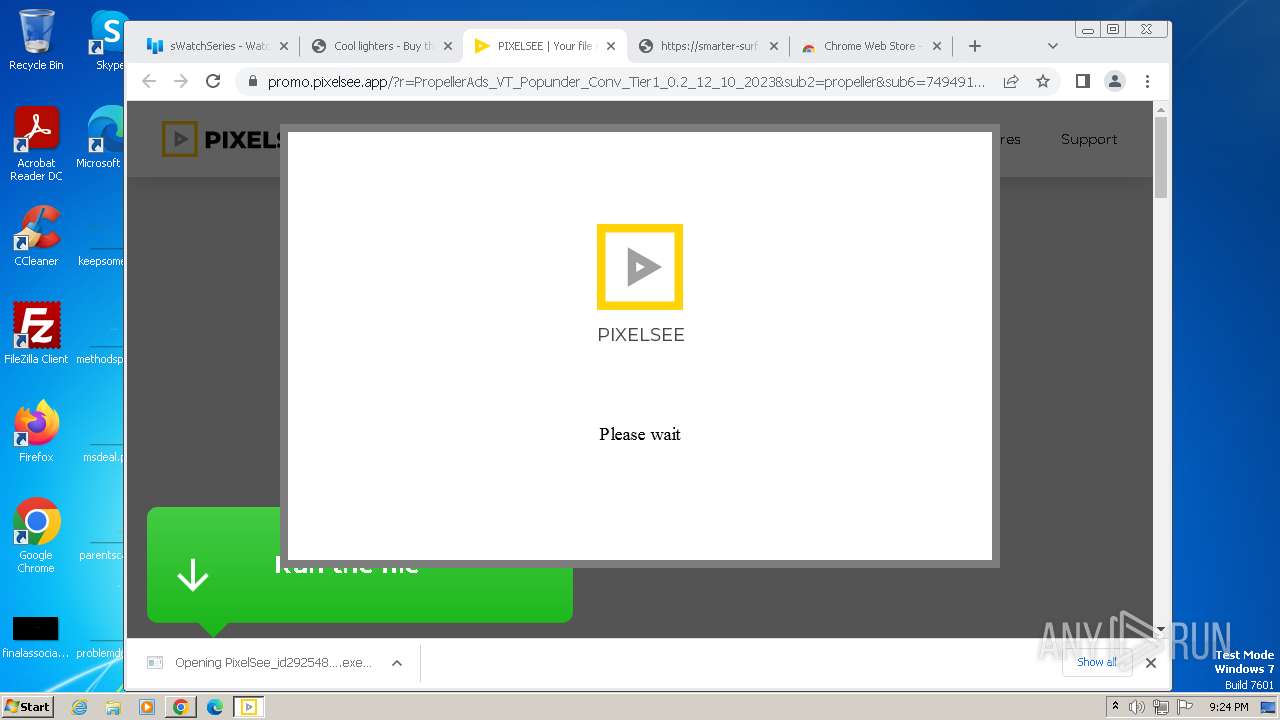Close the sWatchSeries tab

pos(284,46)
